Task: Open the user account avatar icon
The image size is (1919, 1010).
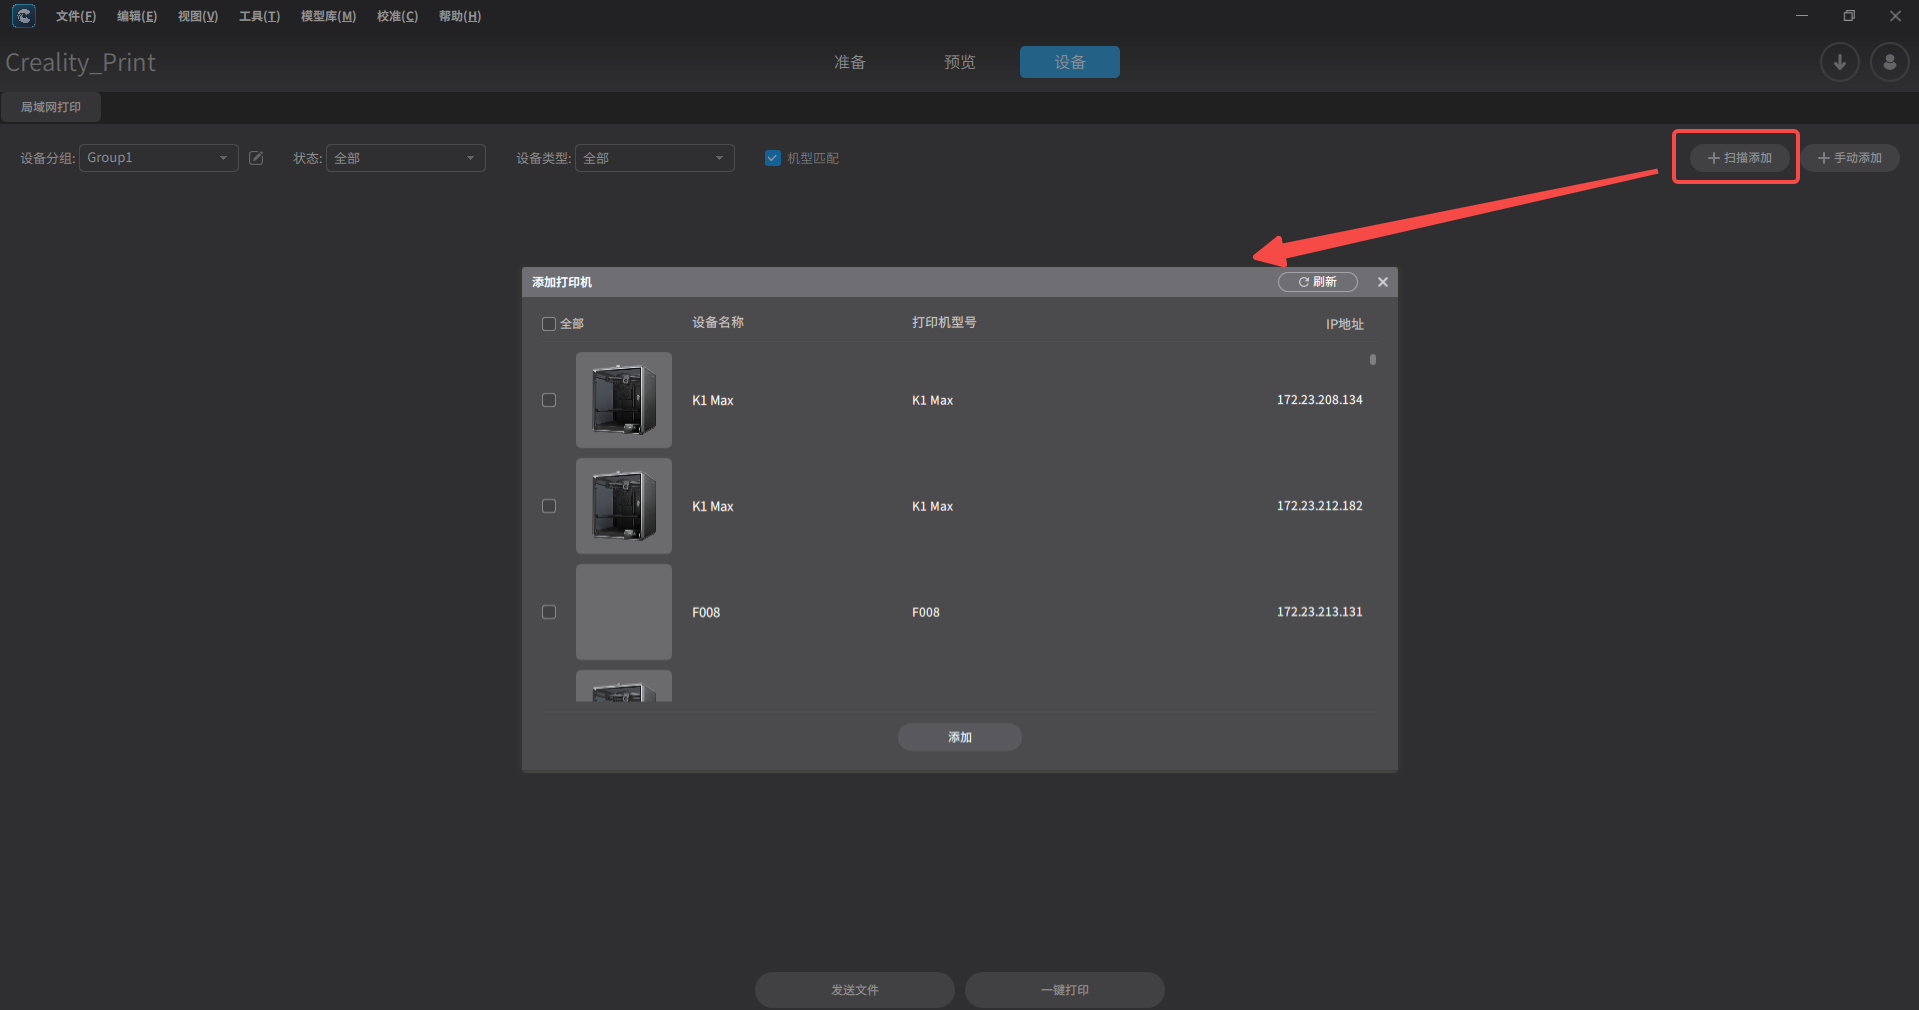Action: pyautogui.click(x=1889, y=62)
